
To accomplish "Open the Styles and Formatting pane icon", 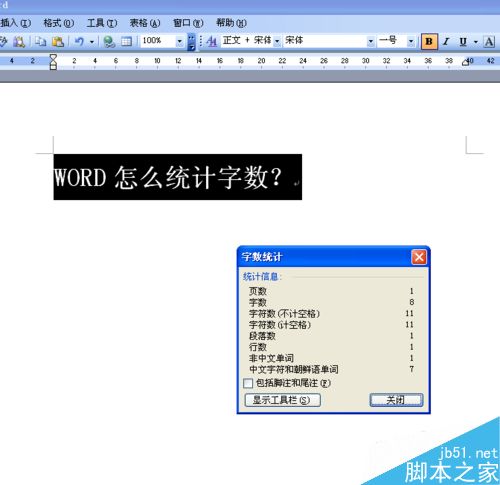I will 212,42.
